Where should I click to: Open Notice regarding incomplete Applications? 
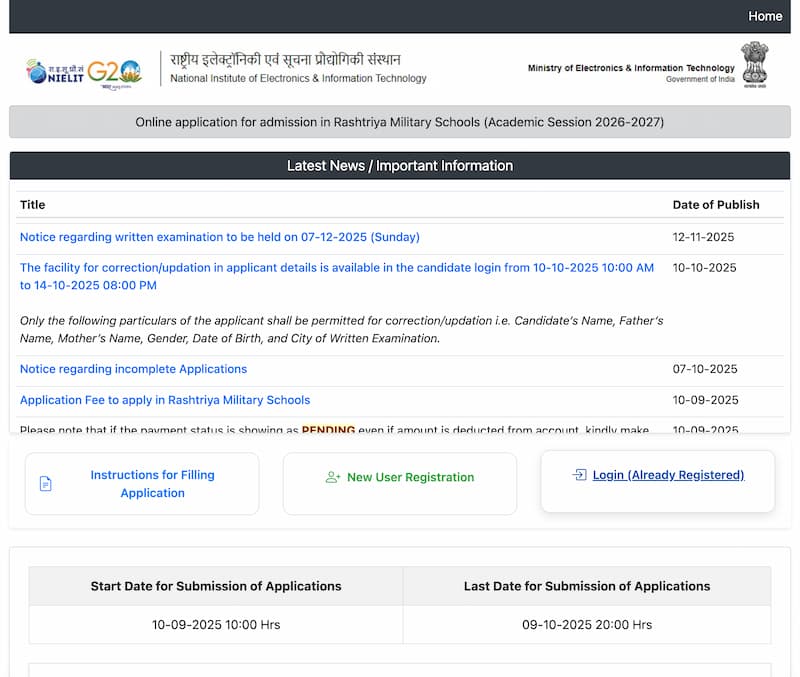click(133, 369)
